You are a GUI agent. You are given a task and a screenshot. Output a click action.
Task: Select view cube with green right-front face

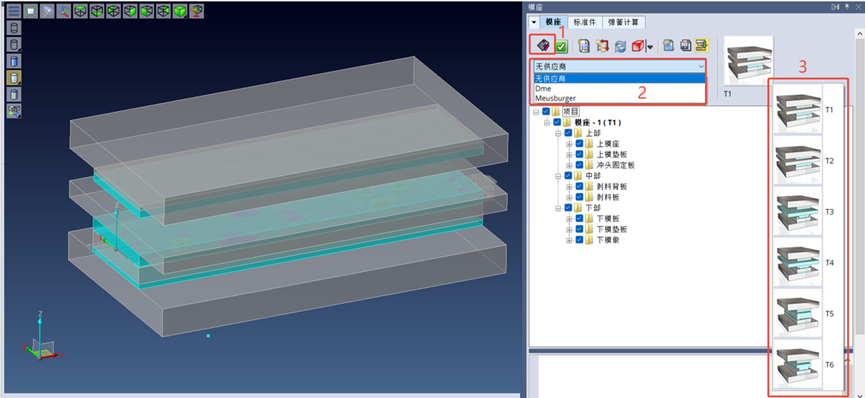coord(130,11)
